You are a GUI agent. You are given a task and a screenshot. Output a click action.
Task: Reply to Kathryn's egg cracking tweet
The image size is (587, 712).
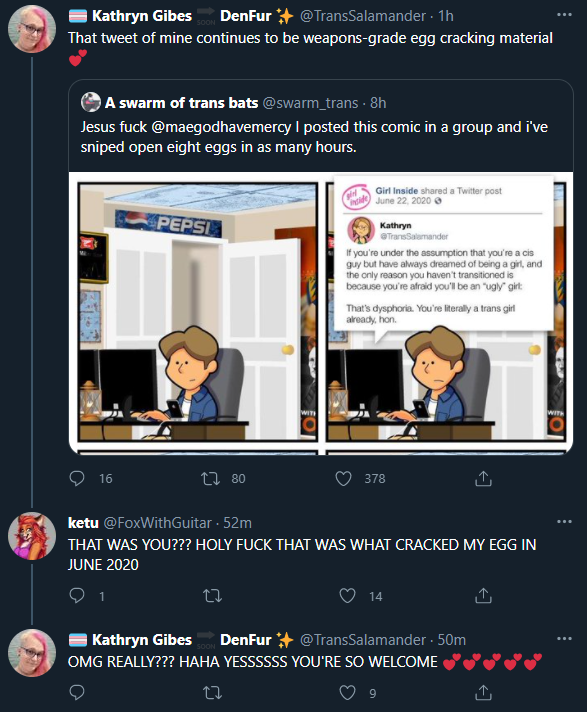point(77,478)
